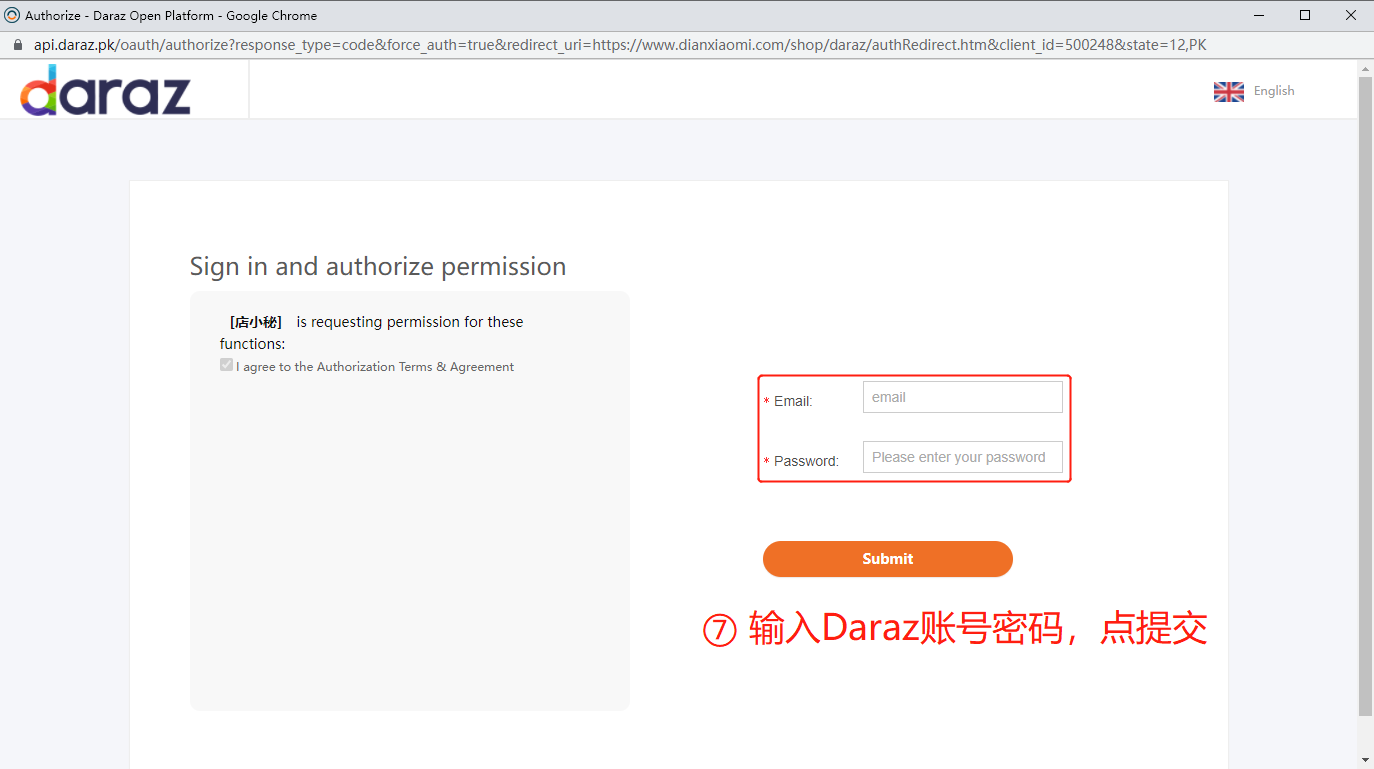
Task: Click the 'Email:' field label
Action: (x=793, y=401)
